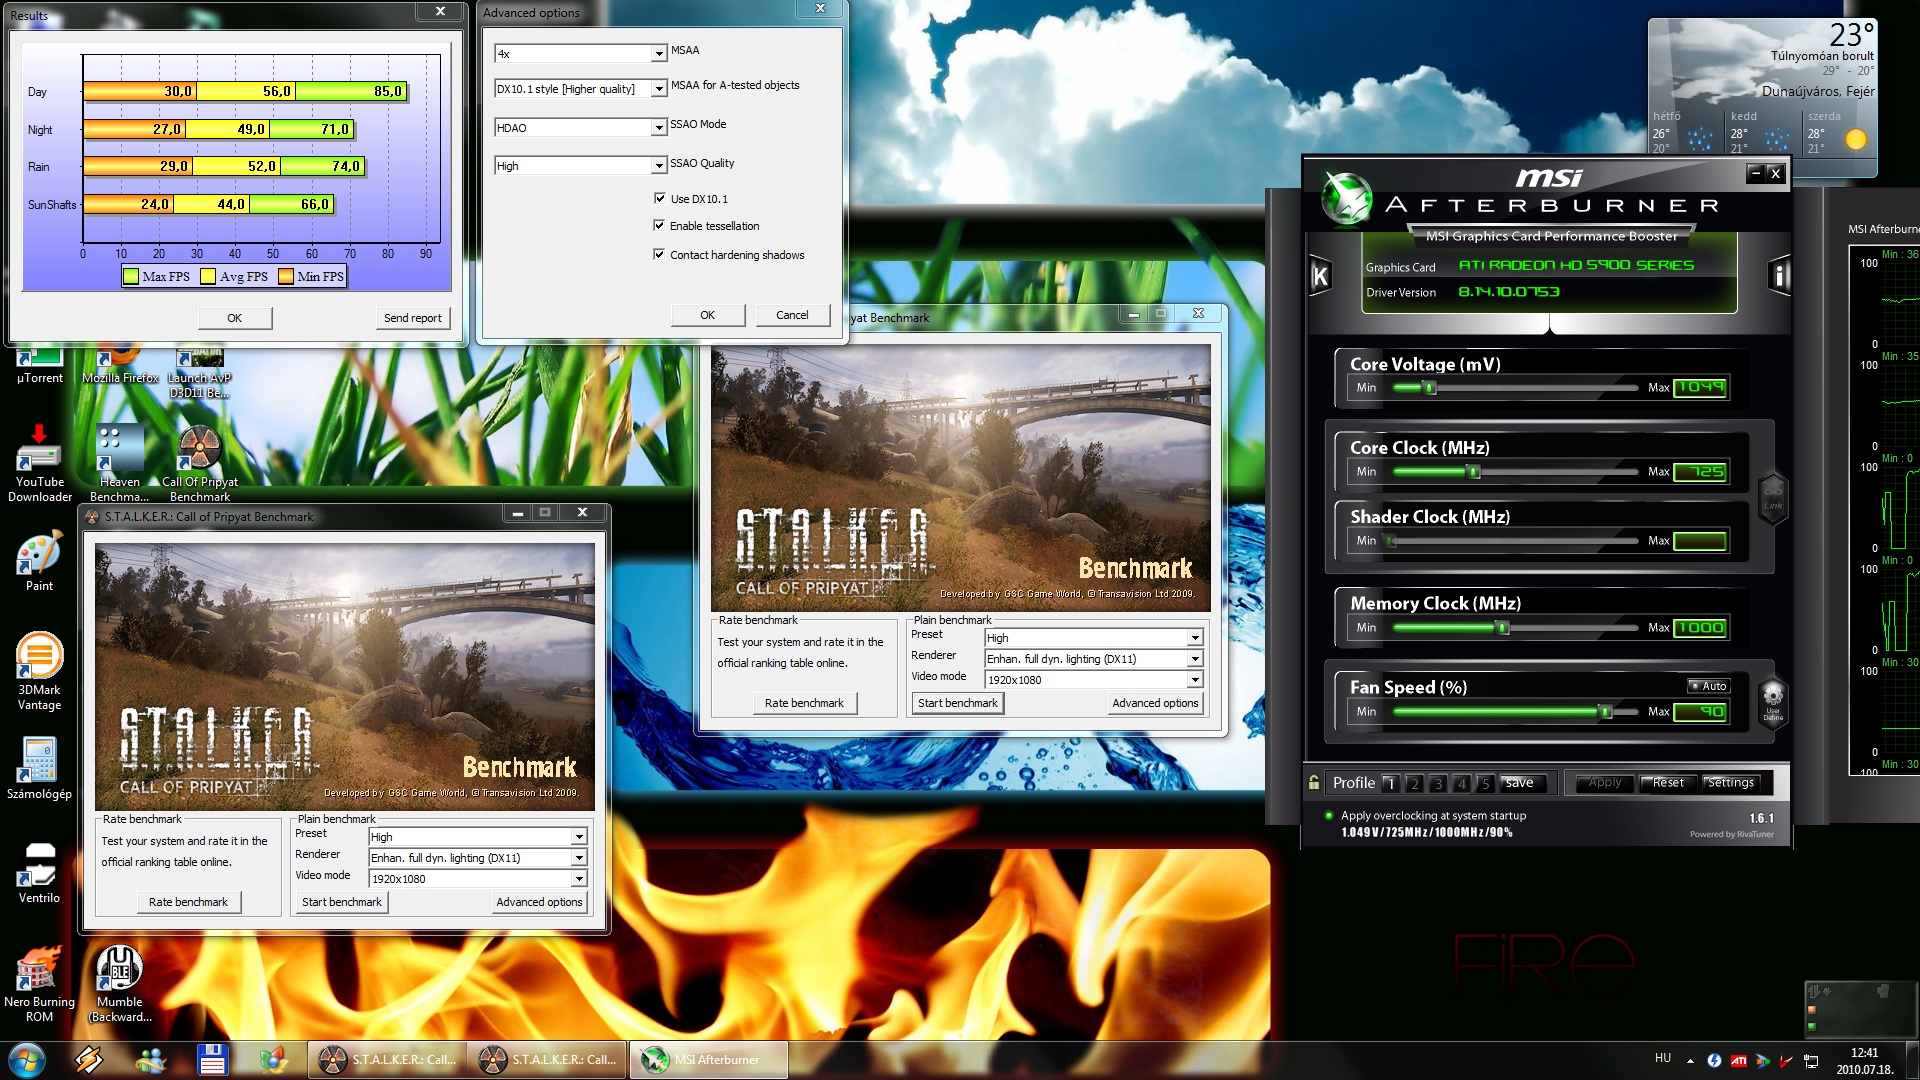Expand the SSAO Quality dropdown
Image resolution: width=1920 pixels, height=1080 pixels.
659,166
